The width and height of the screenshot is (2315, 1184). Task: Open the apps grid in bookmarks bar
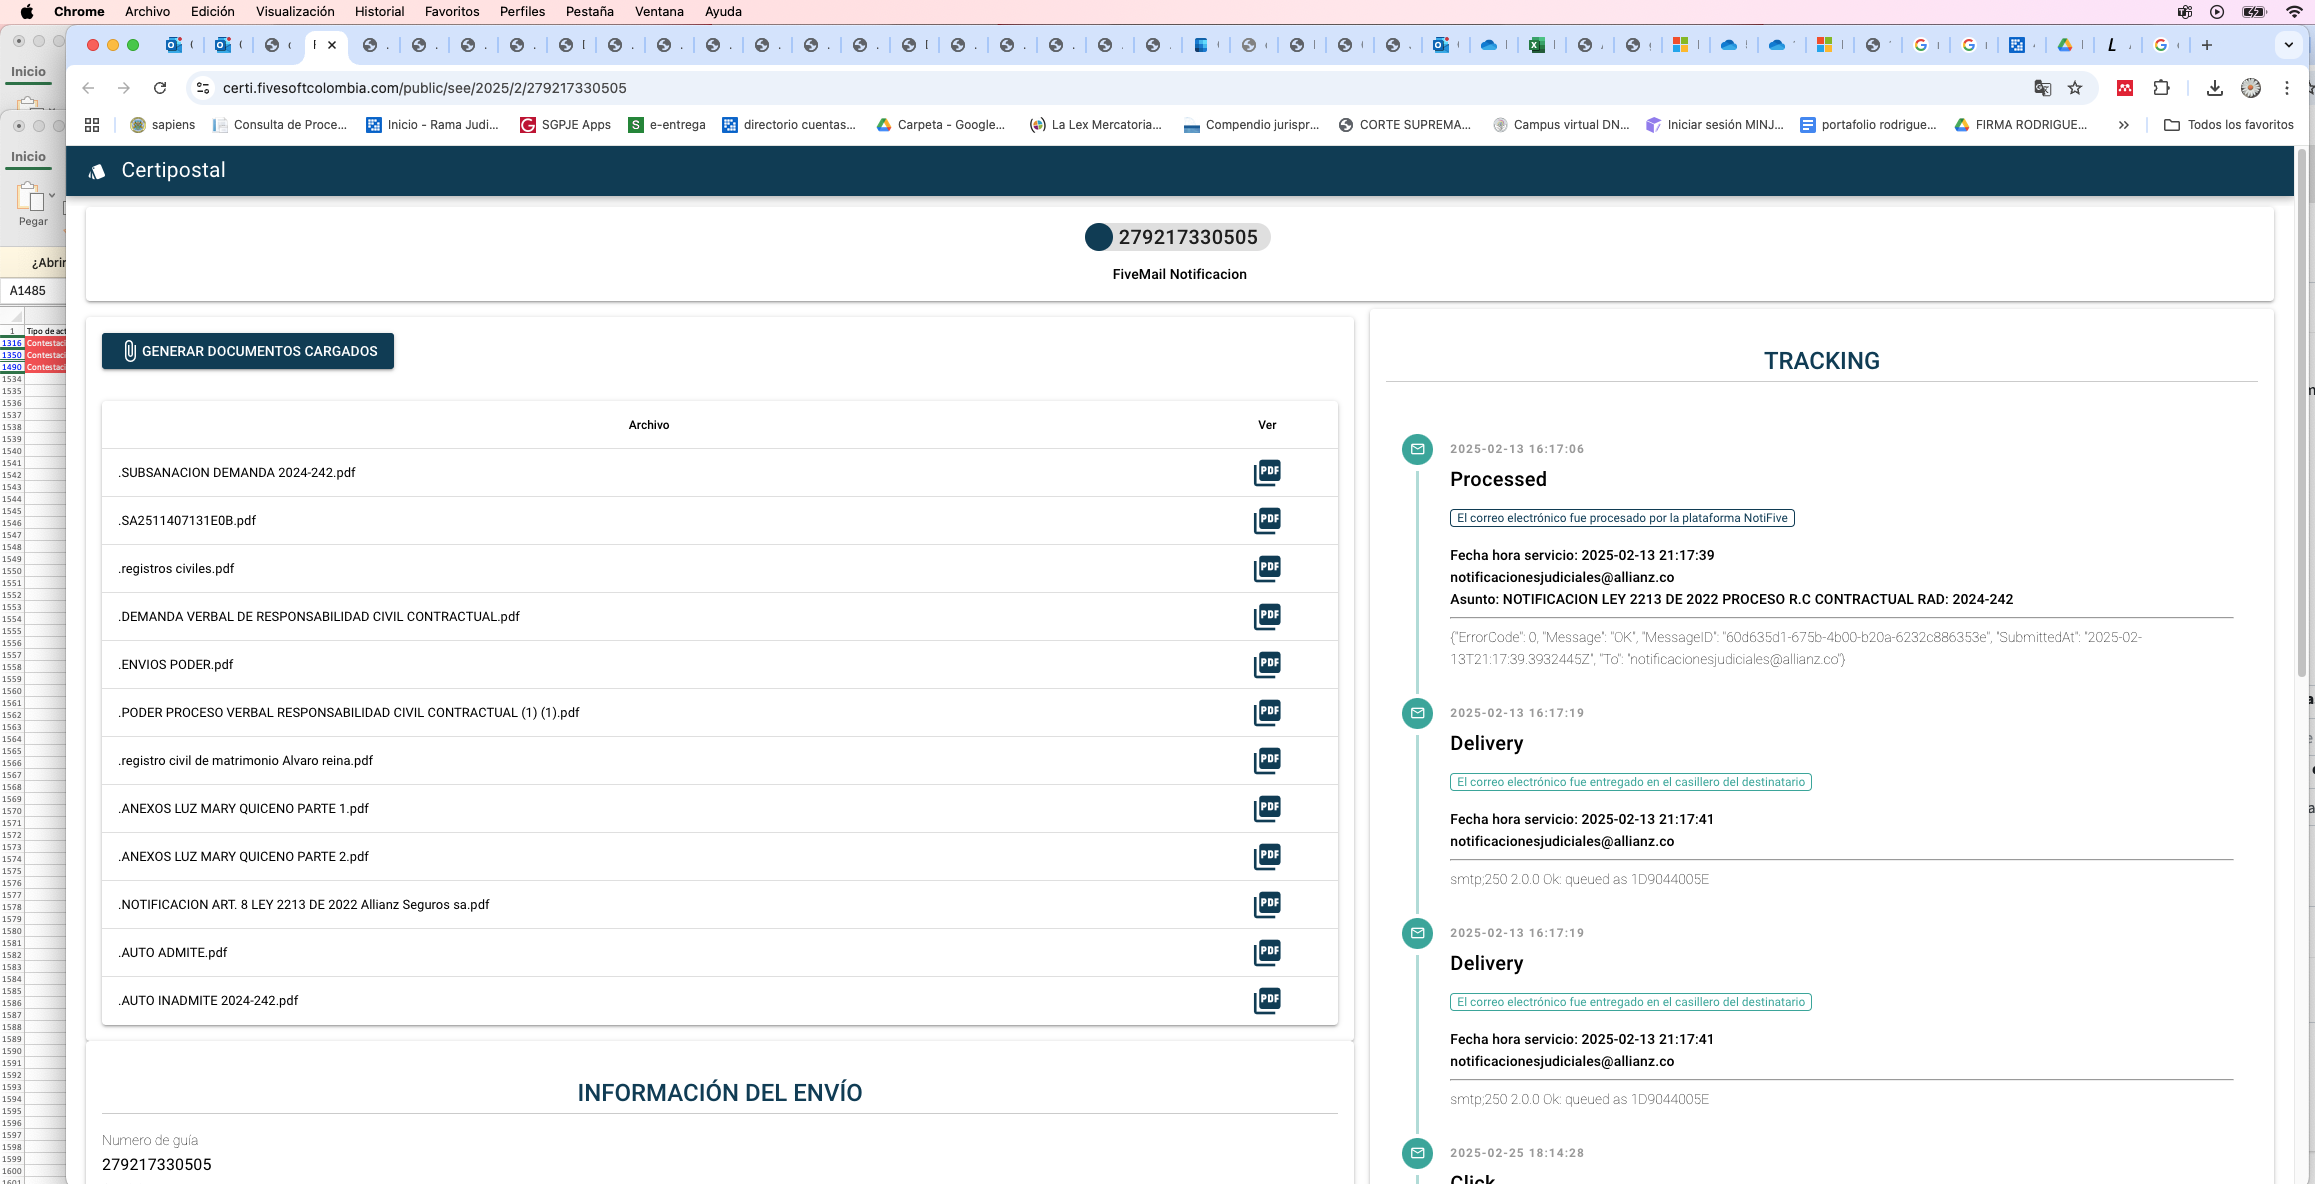[92, 125]
